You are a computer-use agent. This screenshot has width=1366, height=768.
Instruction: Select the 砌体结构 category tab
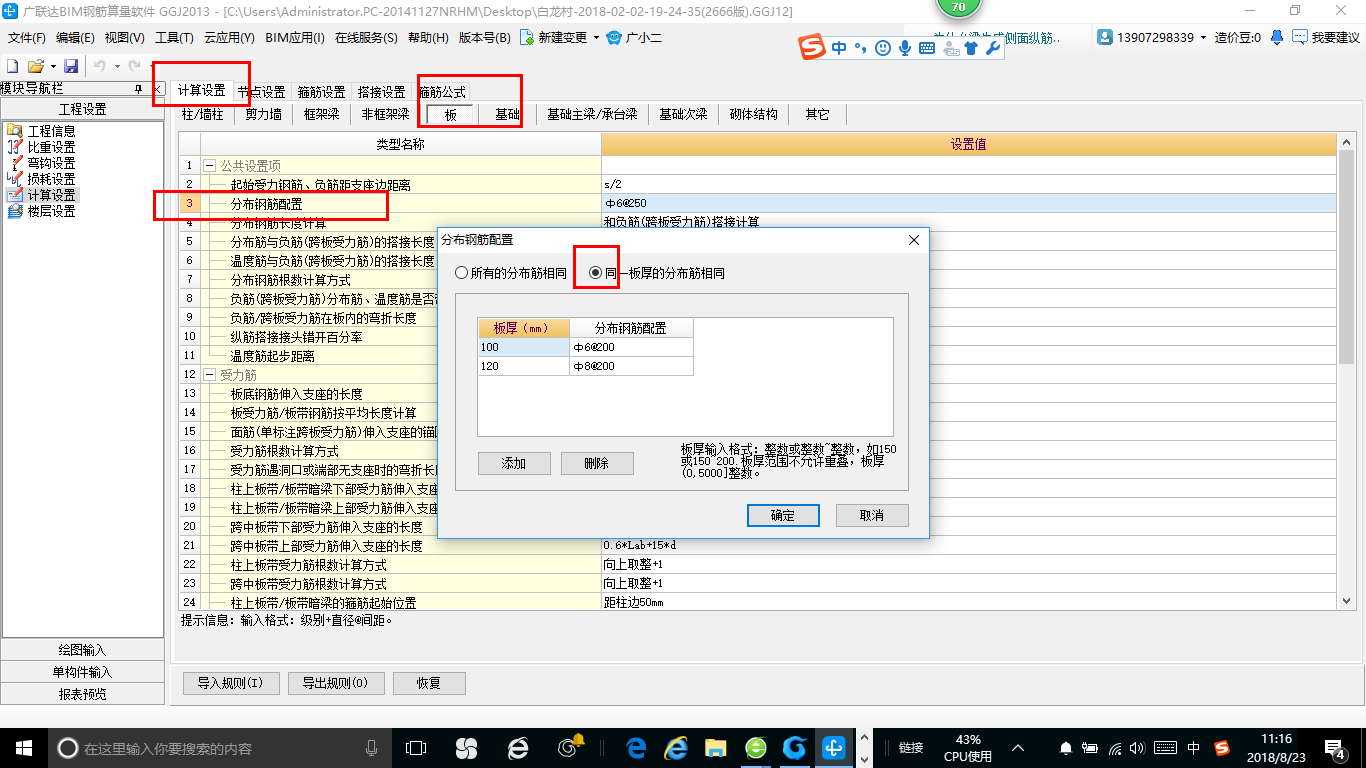(753, 115)
